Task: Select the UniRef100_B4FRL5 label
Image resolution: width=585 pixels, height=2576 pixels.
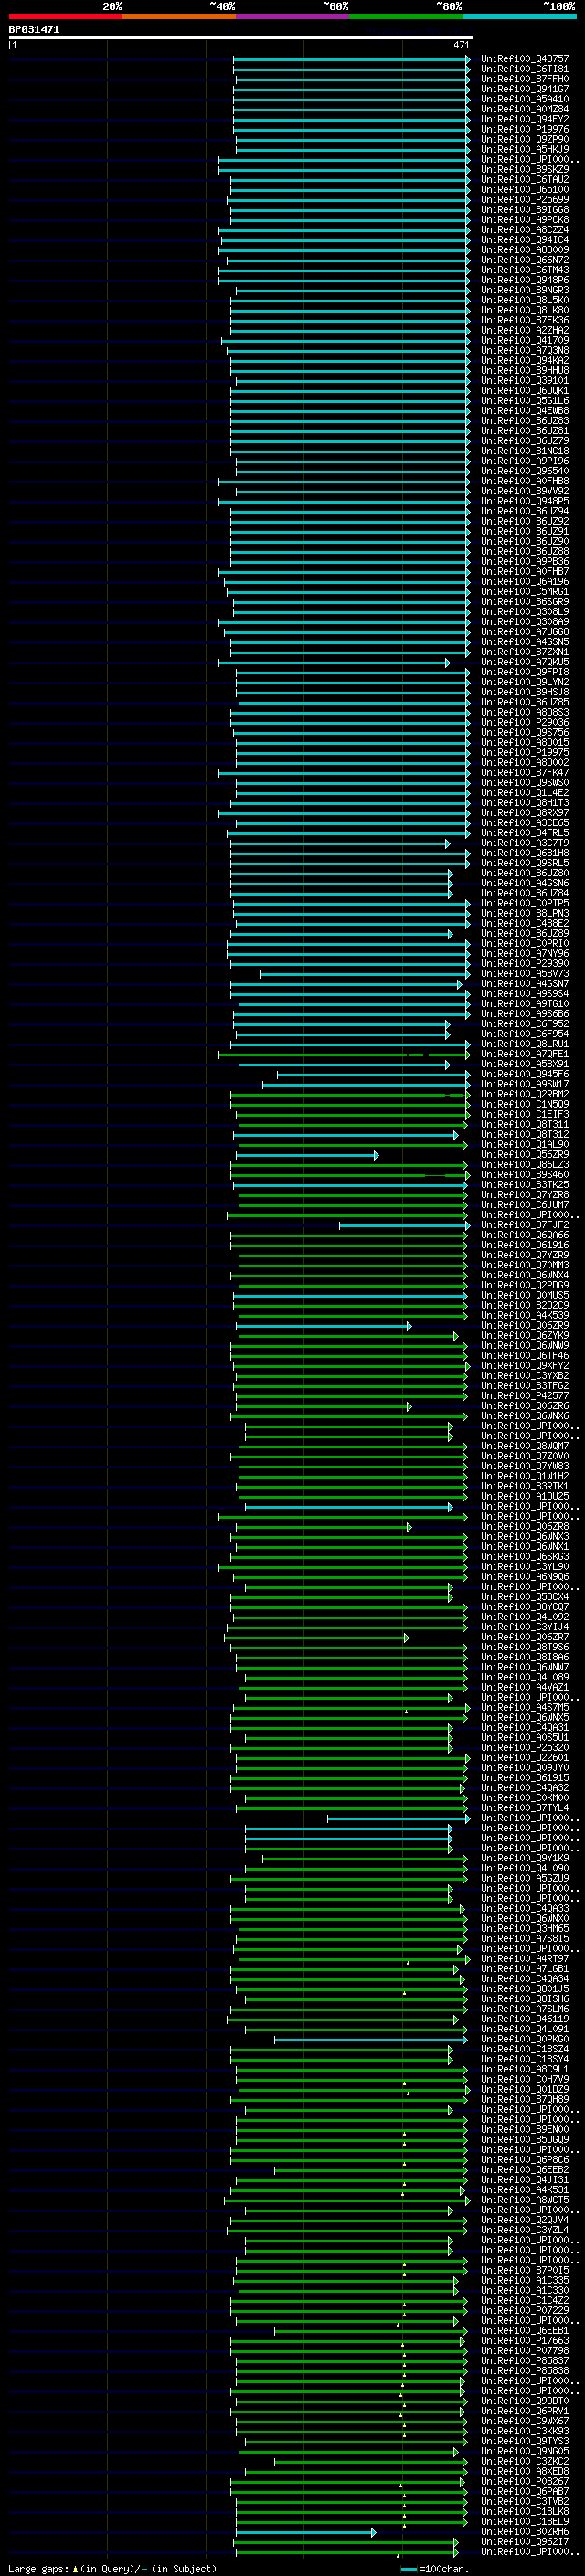Action: pyautogui.click(x=524, y=833)
